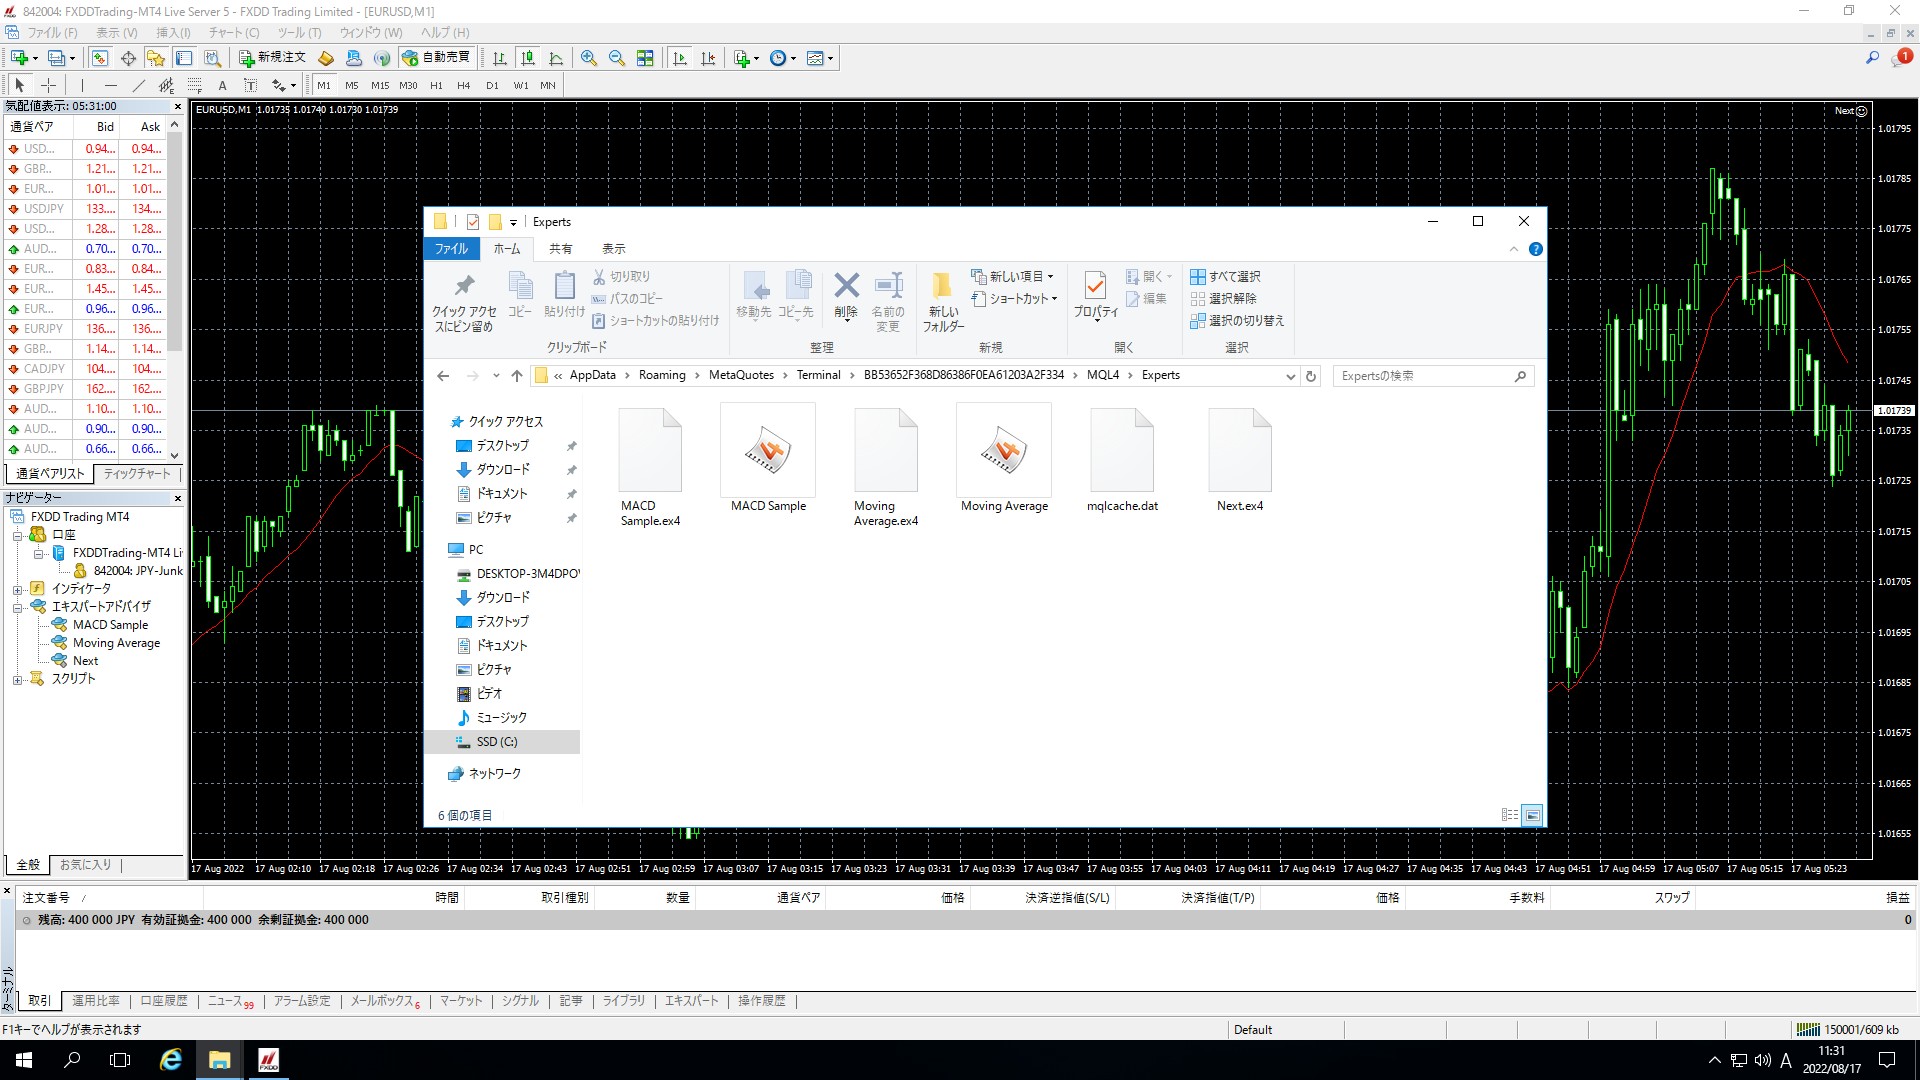Click the 新規注文 new order button
1920x1080 pixels.
point(272,58)
